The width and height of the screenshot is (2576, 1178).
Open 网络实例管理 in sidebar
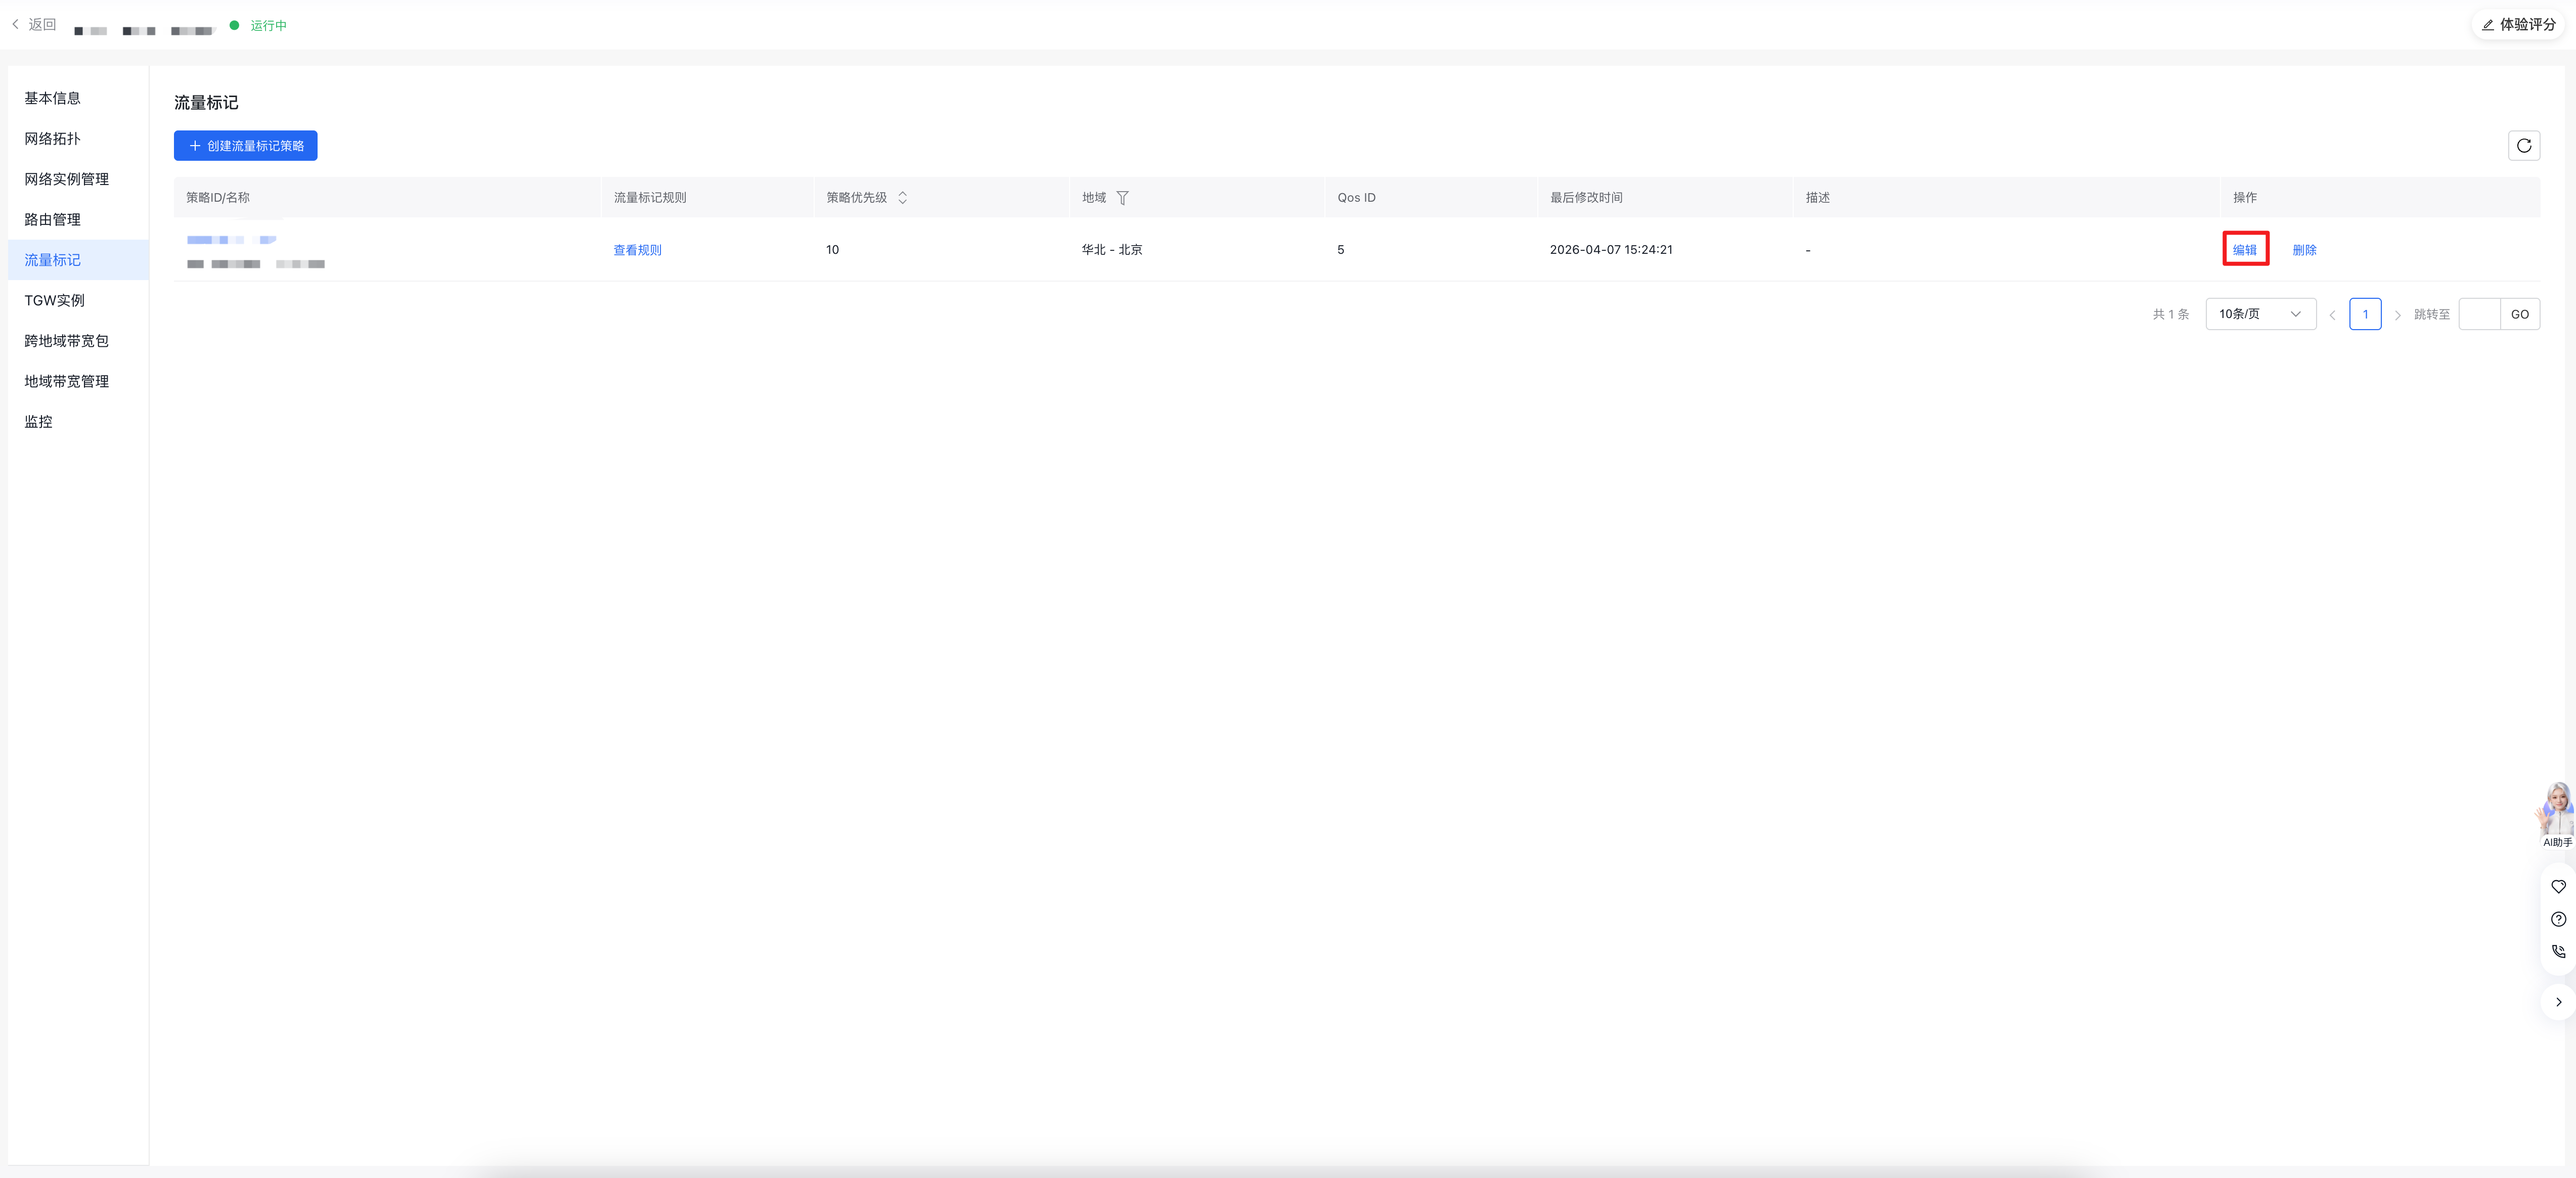click(78, 179)
